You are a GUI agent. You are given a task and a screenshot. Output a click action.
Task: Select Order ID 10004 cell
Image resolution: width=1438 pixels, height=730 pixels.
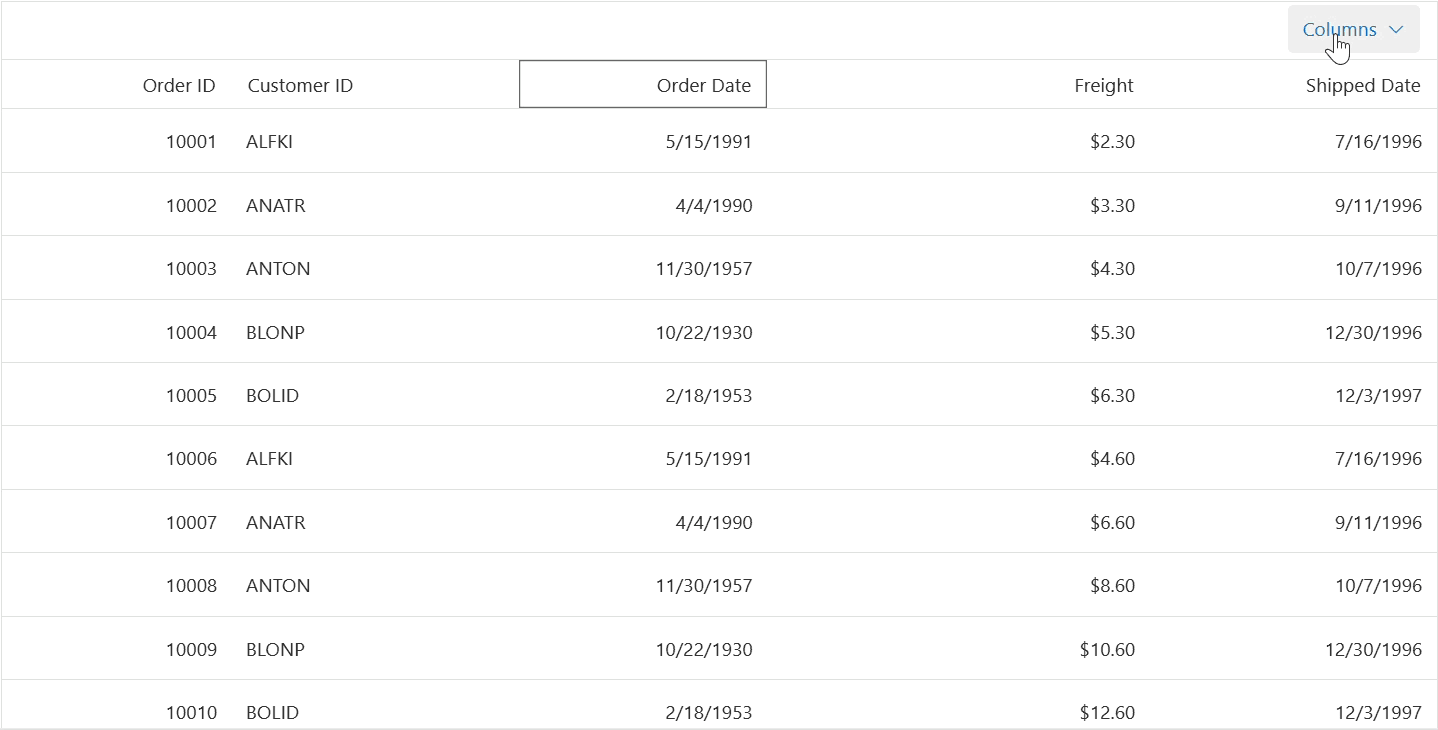(191, 333)
